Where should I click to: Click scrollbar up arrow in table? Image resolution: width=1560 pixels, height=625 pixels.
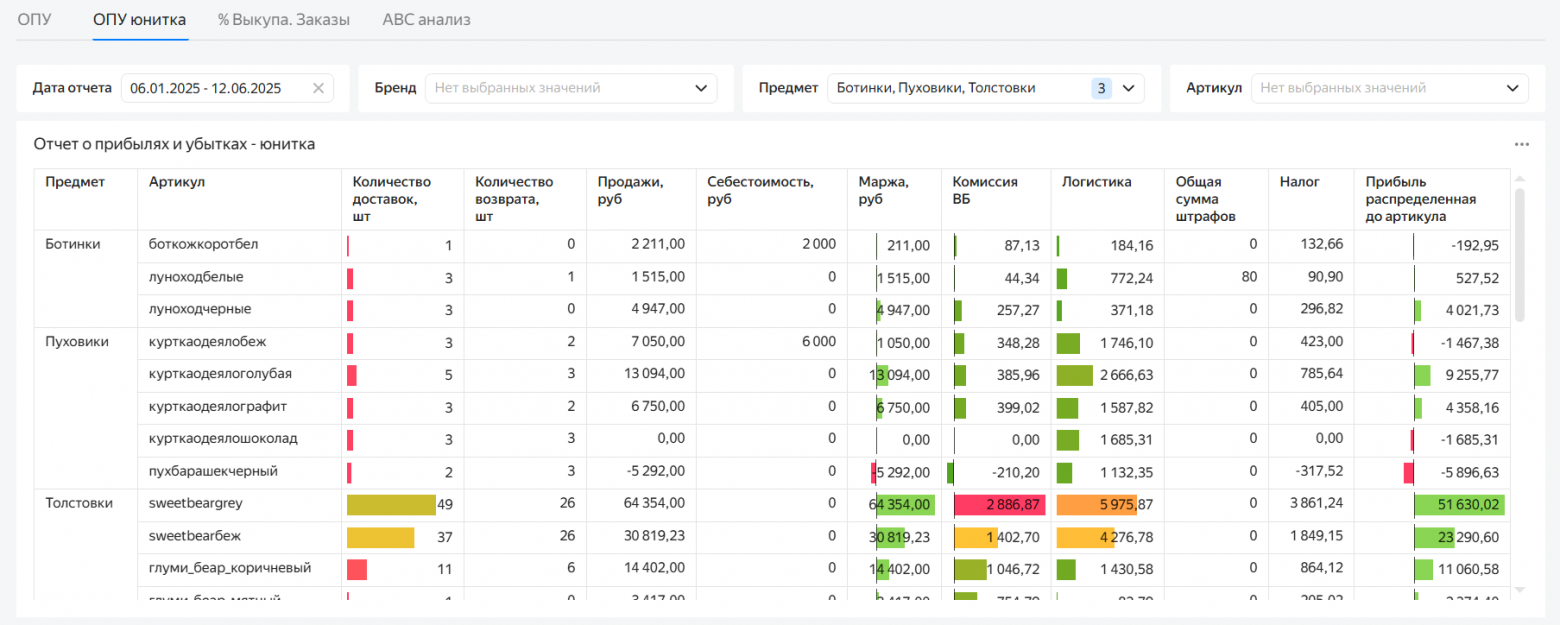(x=1520, y=180)
